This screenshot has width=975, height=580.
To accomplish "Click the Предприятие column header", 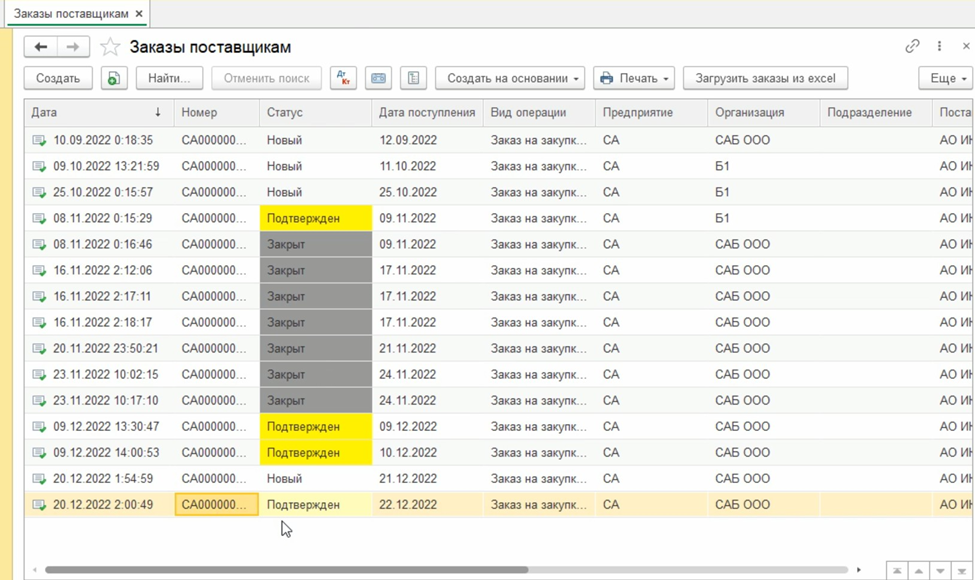I will tap(651, 113).
